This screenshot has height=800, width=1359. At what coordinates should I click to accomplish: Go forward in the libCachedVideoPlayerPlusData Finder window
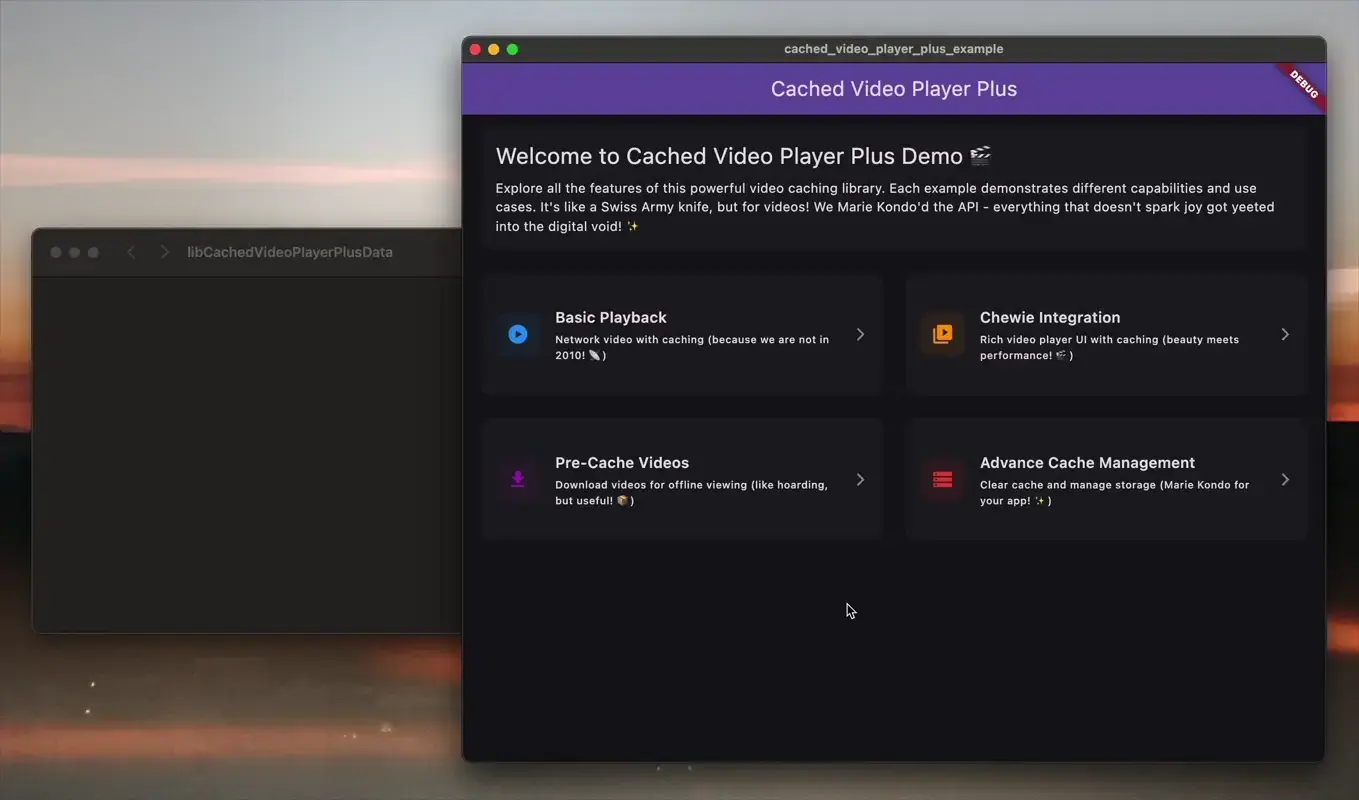tap(165, 252)
